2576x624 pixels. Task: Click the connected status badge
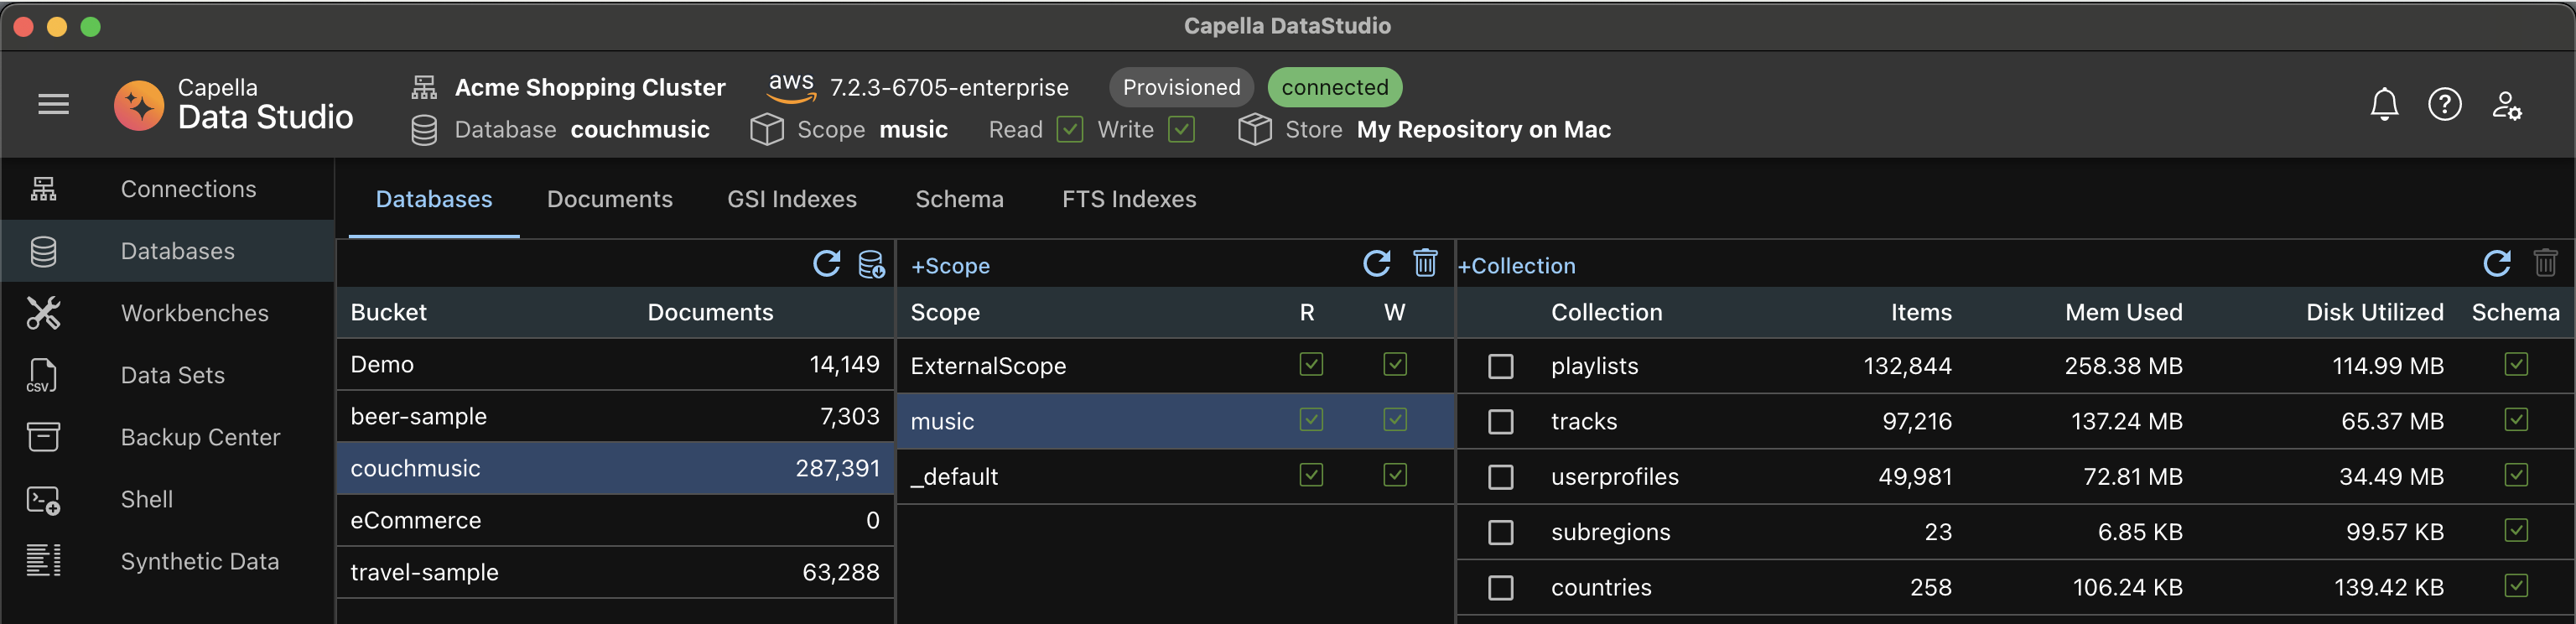[x=1334, y=87]
